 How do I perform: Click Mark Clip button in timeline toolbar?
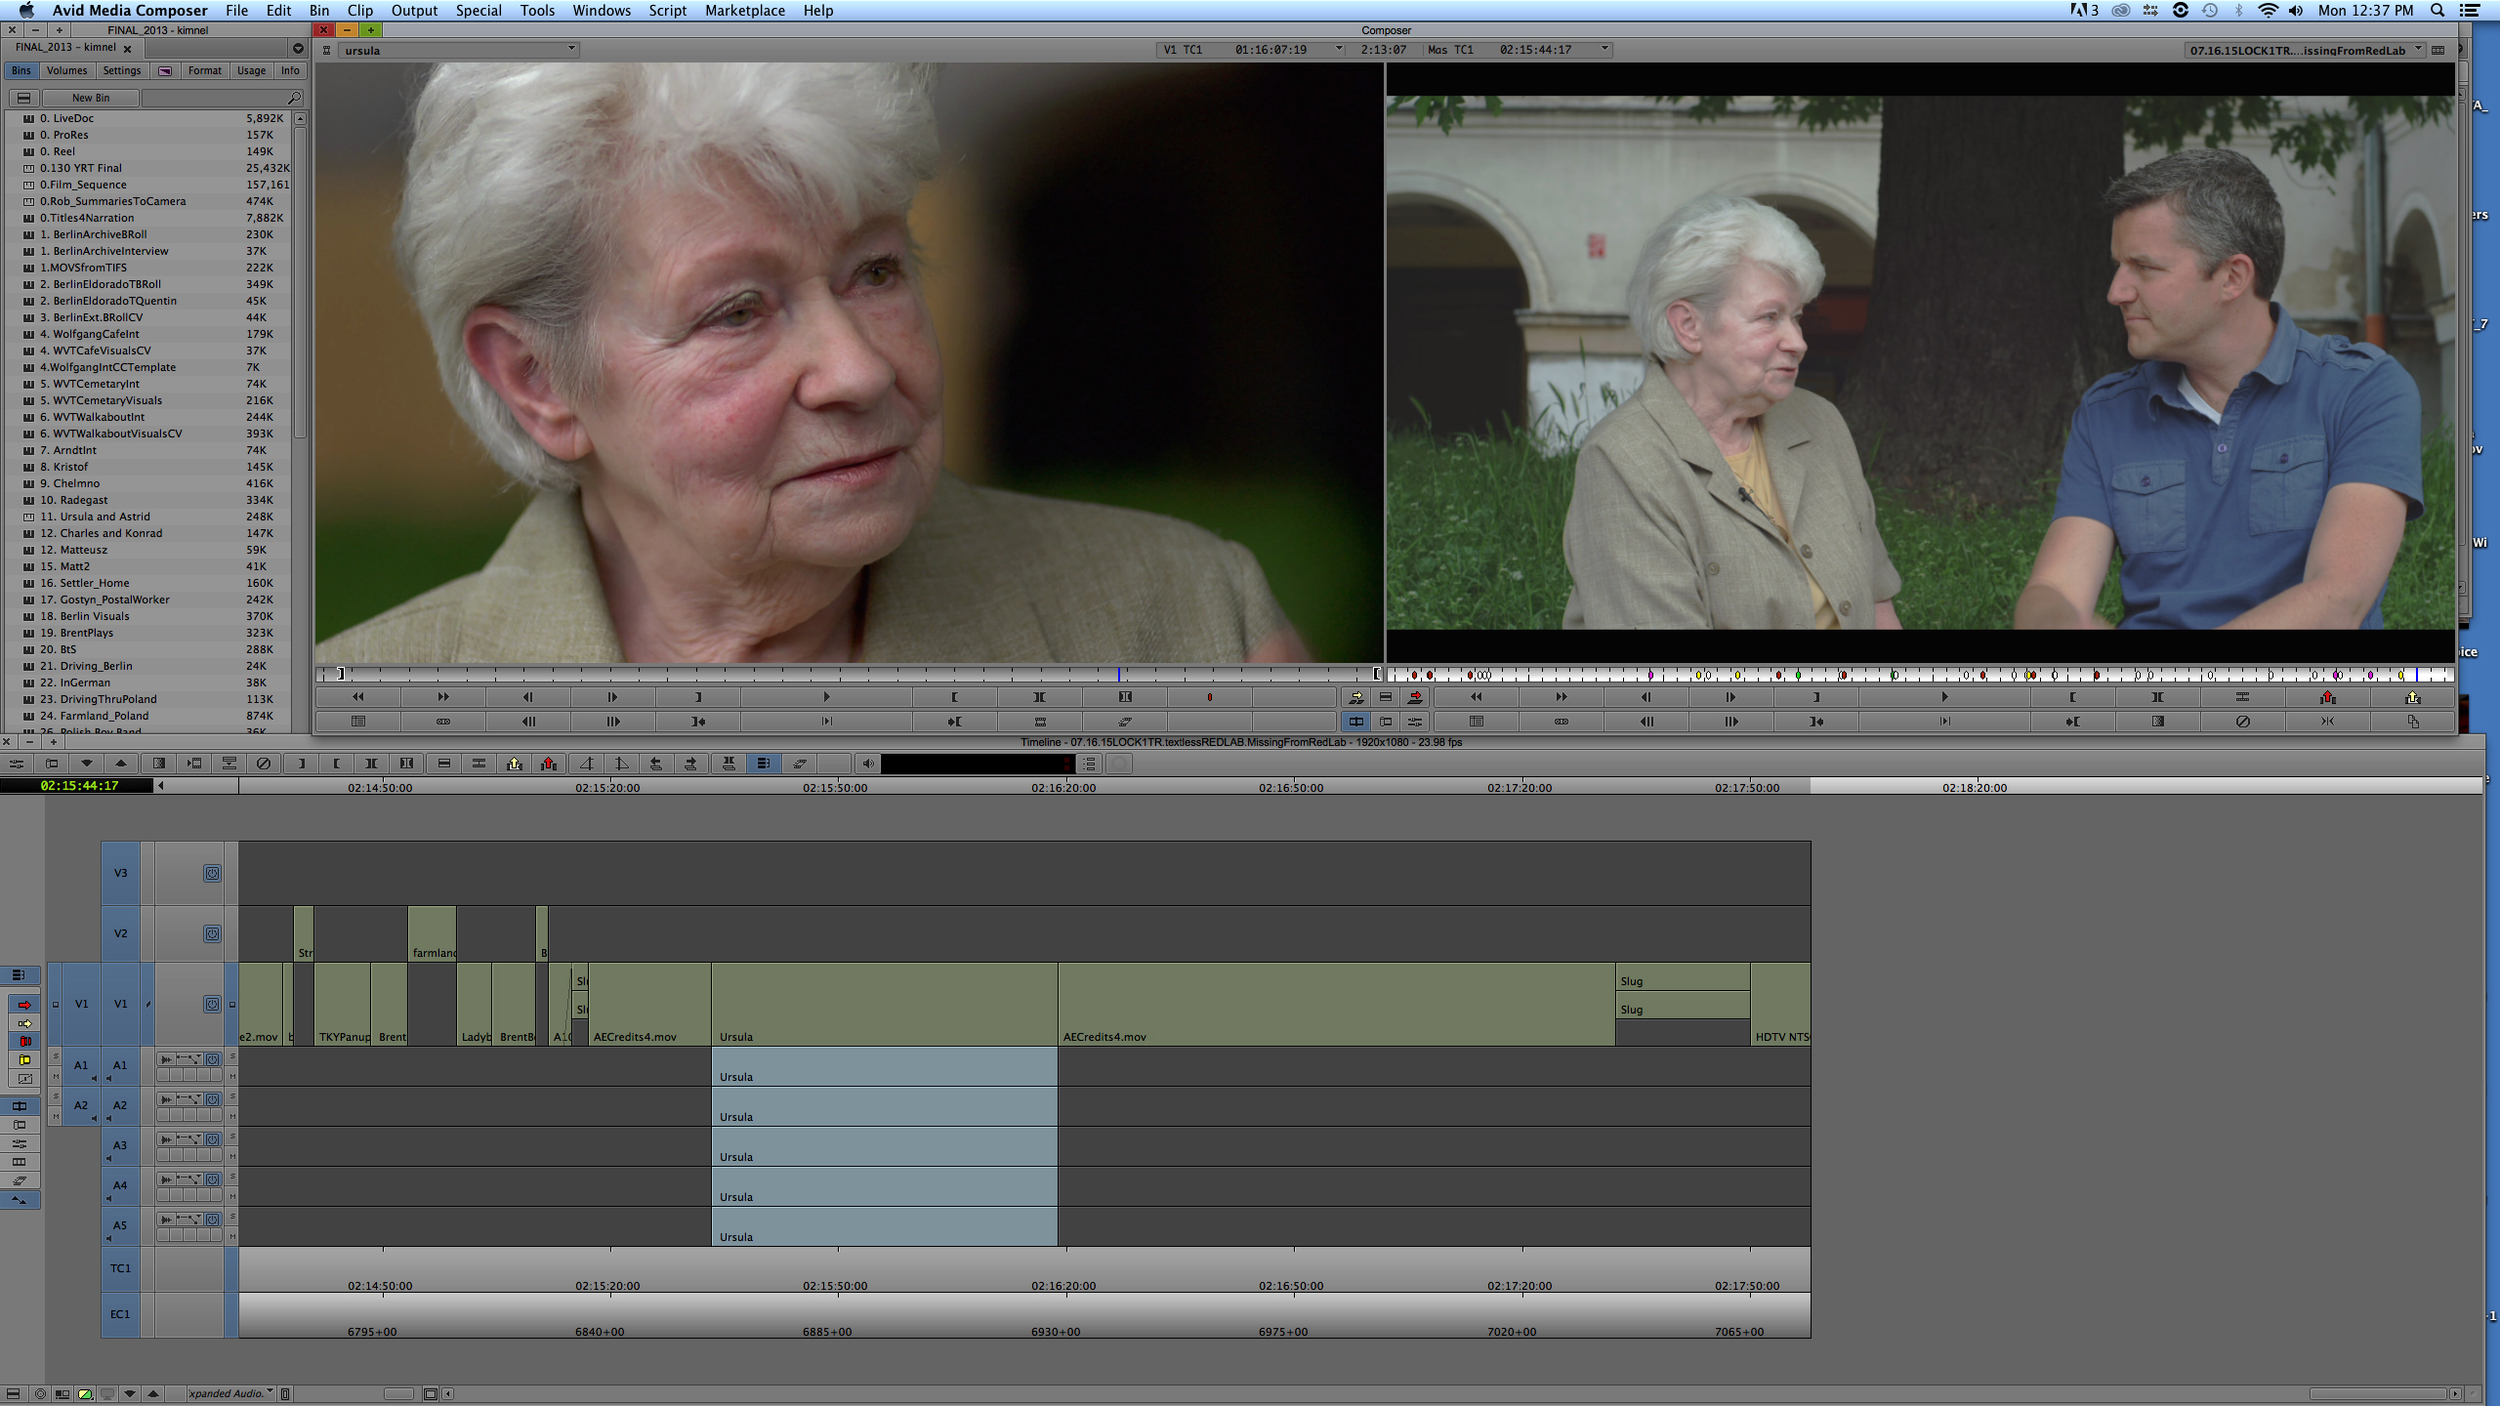point(371,764)
